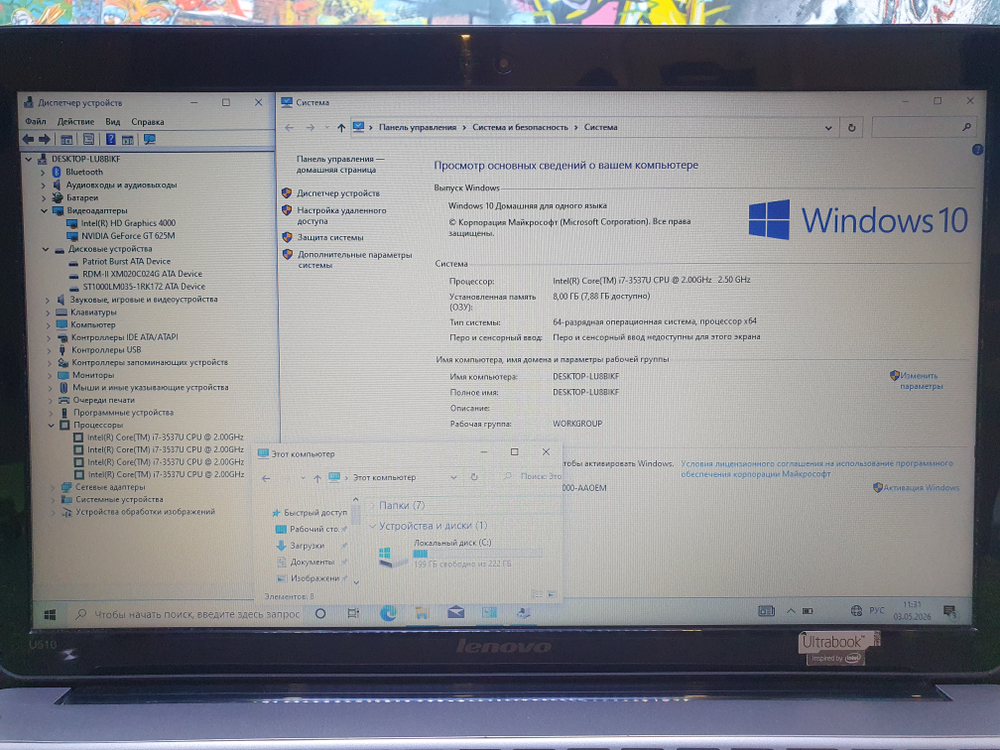Select Устройства обработки изображений category
Screen dimensions: 1000x750
pyautogui.click(x=145, y=512)
